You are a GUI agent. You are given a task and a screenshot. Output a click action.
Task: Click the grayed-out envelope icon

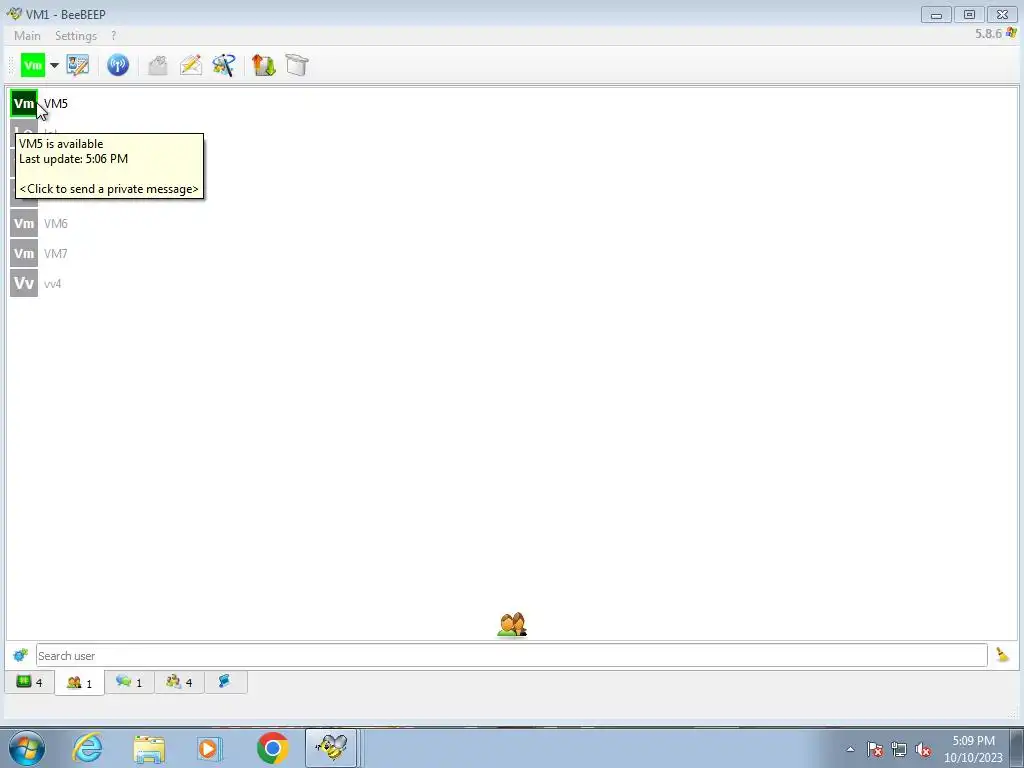point(157,65)
